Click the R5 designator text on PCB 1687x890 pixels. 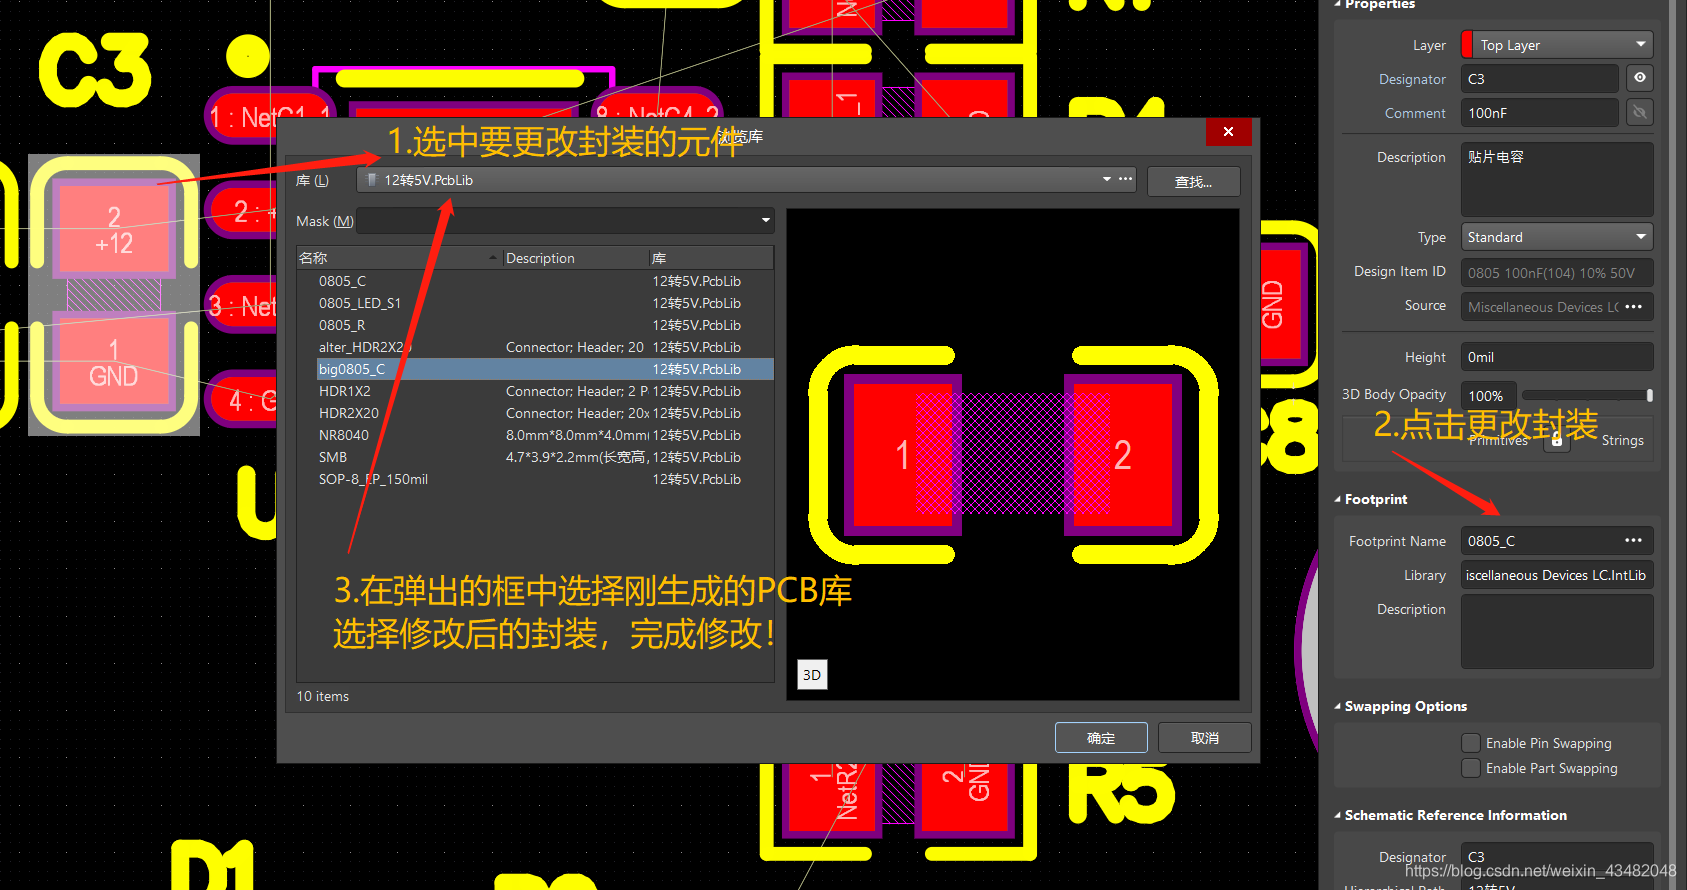tap(1122, 795)
